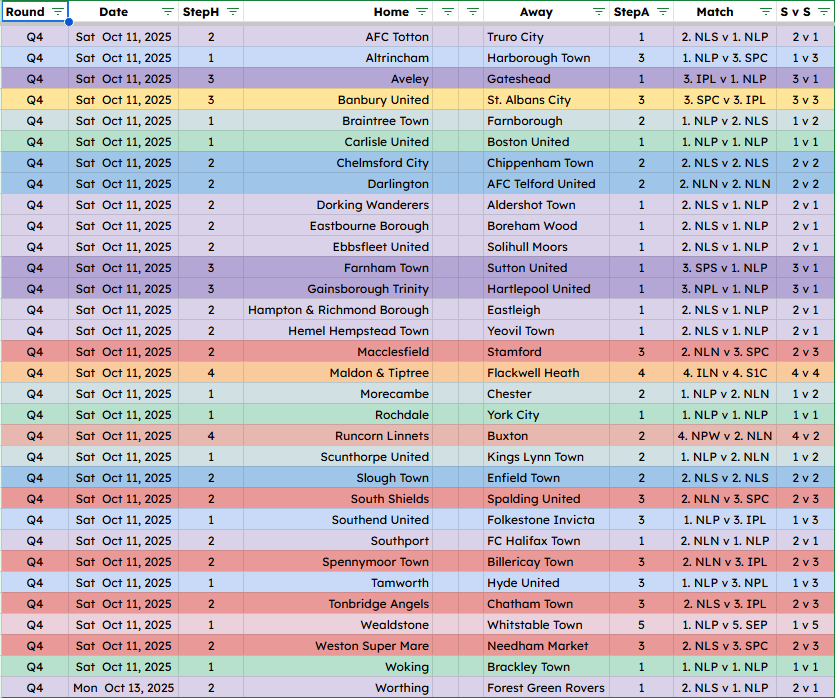
Task: Click the Aldershot Town cell
Action: click(x=546, y=205)
